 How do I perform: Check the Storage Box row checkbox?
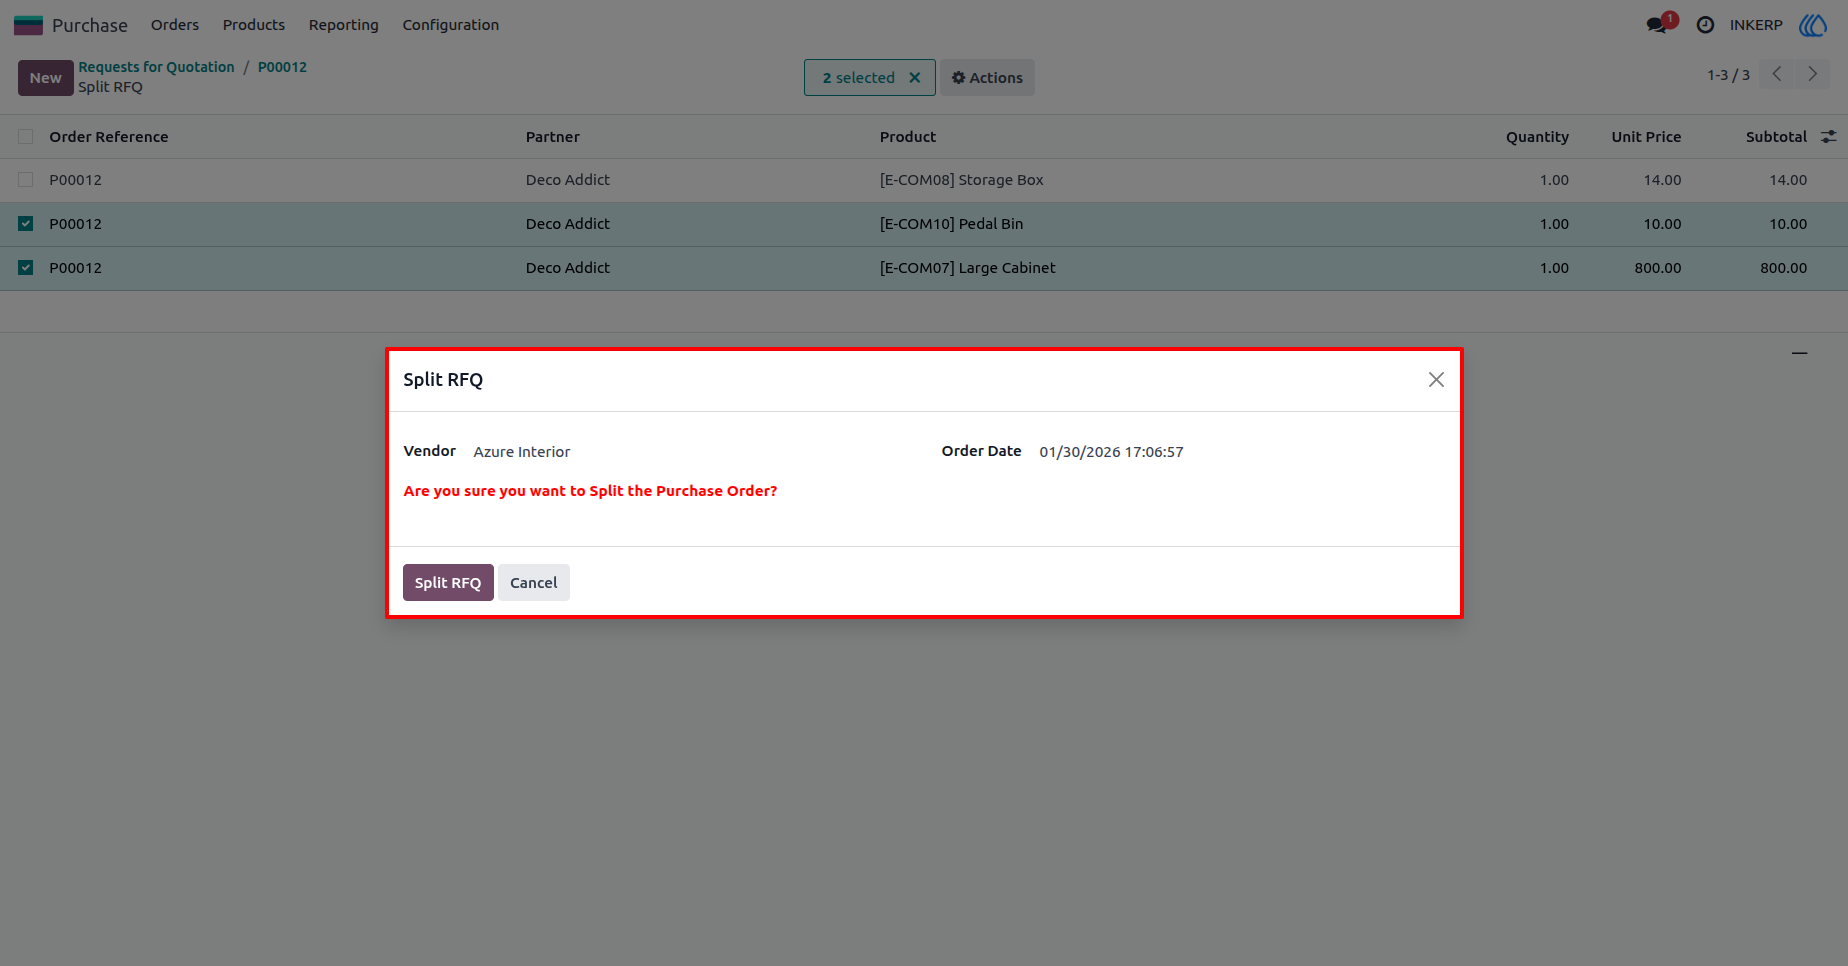point(26,180)
